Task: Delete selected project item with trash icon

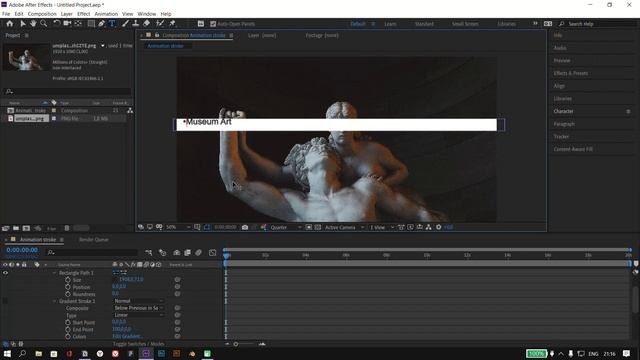Action: 67,228
